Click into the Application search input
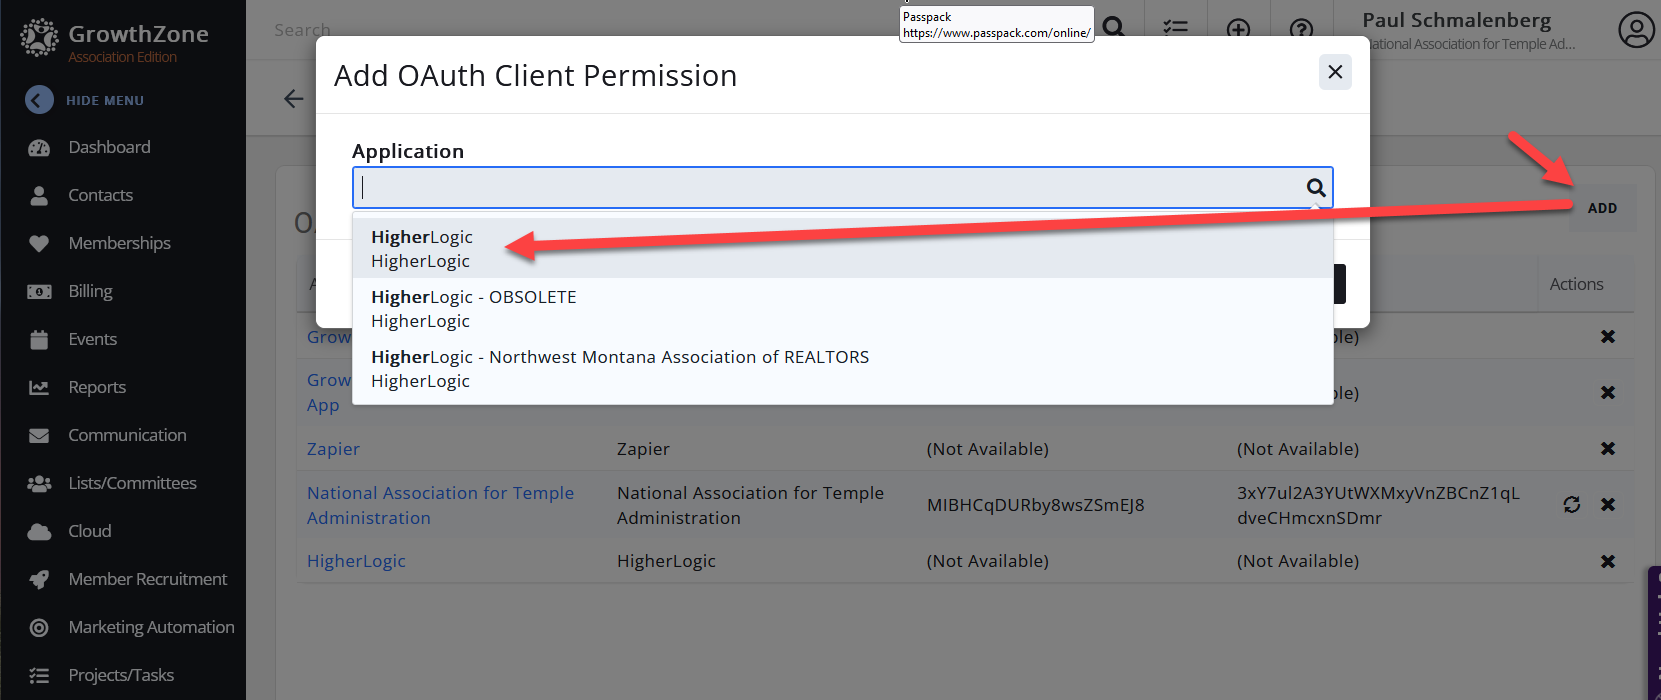The width and height of the screenshot is (1661, 700). [x=830, y=188]
